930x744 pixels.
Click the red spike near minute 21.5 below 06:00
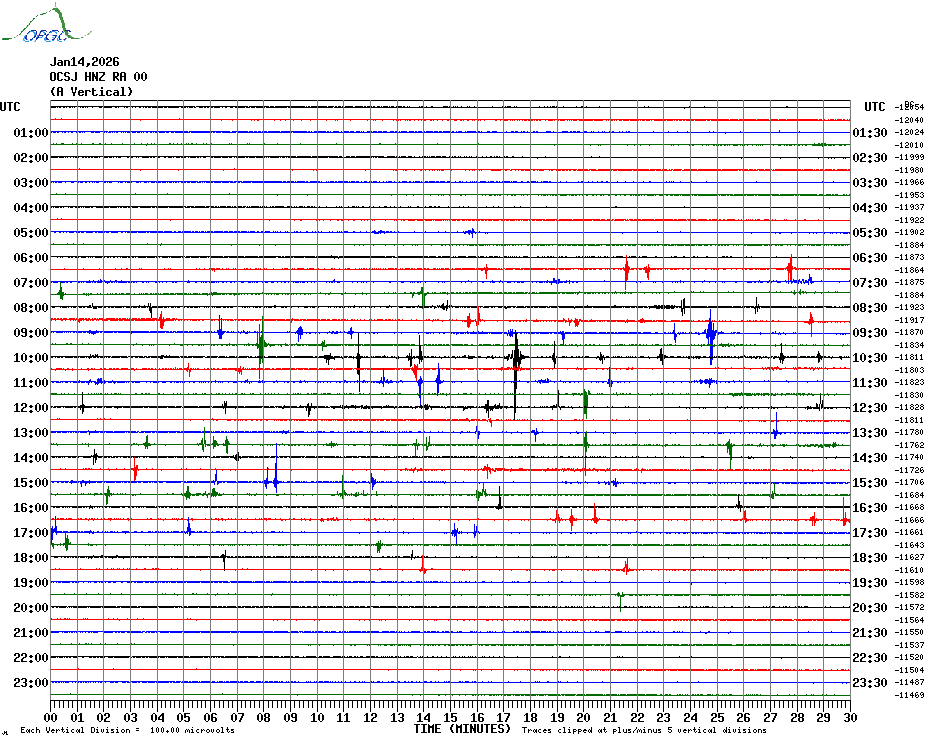pos(626,270)
